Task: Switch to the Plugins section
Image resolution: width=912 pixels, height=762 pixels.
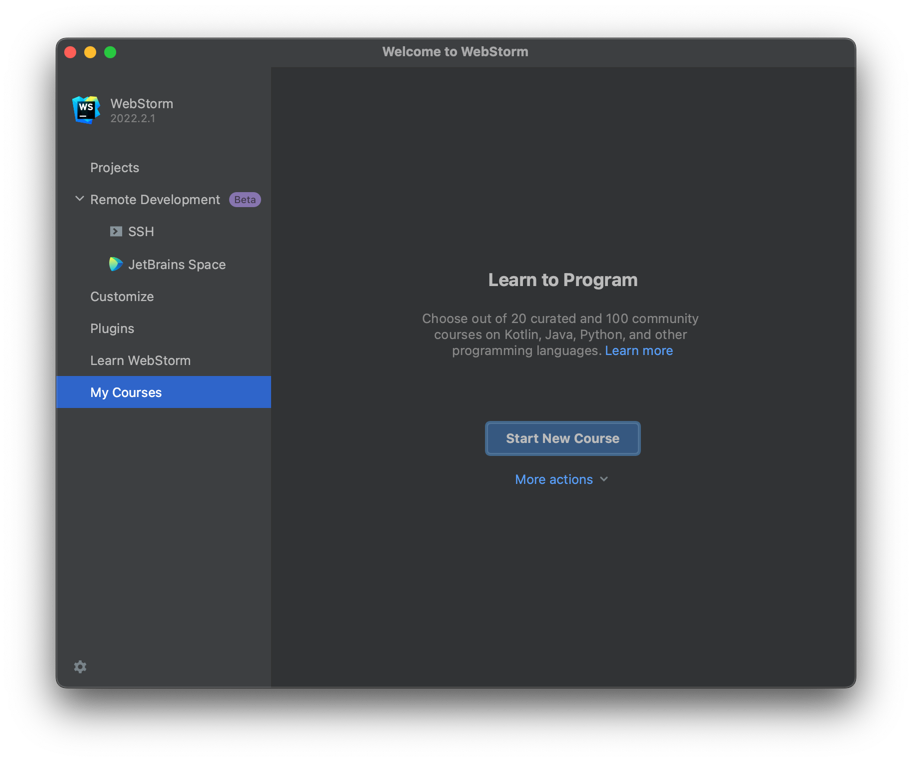Action: pyautogui.click(x=112, y=329)
